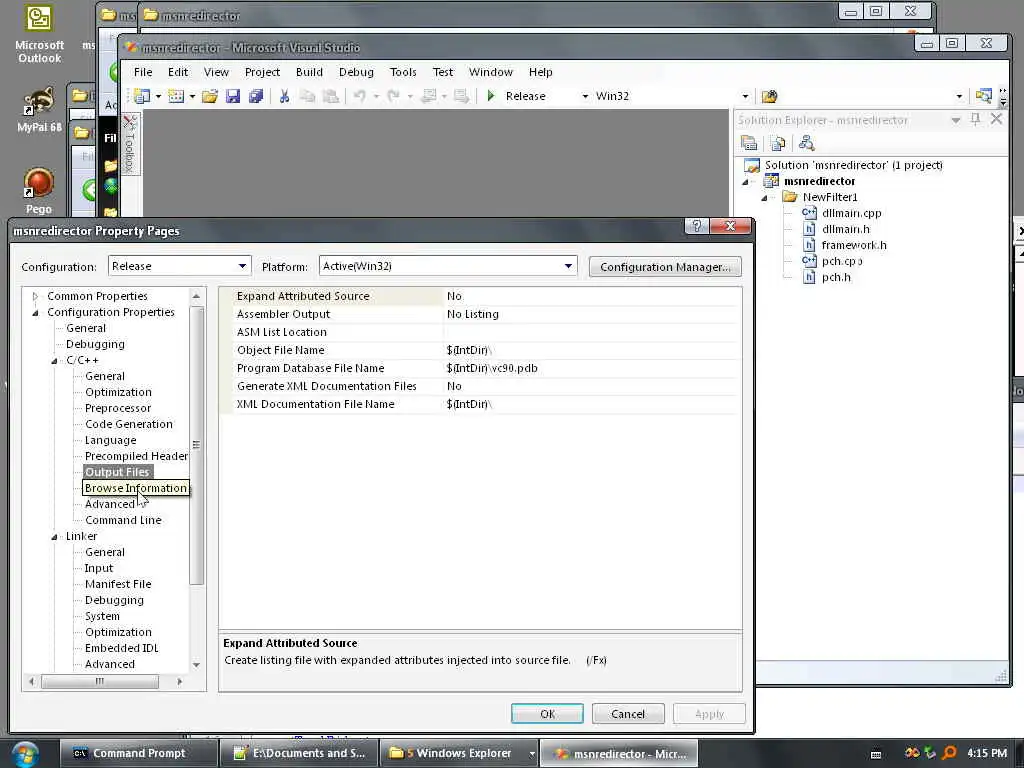The height and width of the screenshot is (768, 1024).
Task: Open Configuration Manager
Action: pos(665,266)
